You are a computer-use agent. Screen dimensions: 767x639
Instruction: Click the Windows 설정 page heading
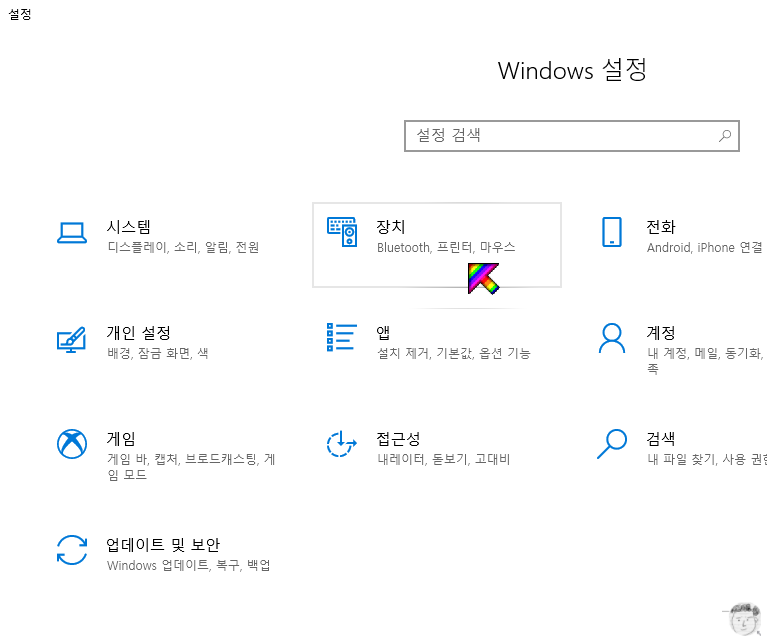click(572, 70)
